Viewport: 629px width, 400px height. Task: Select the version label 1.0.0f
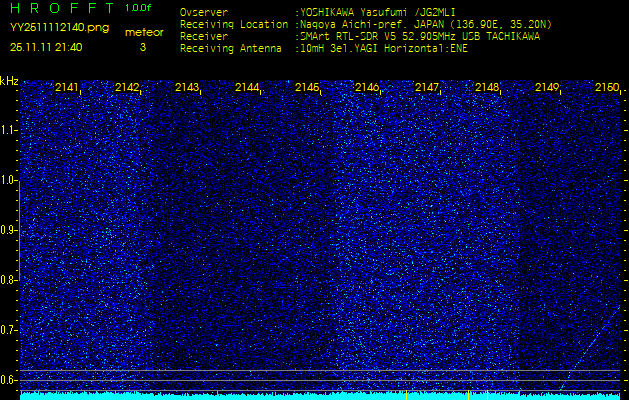coord(138,8)
